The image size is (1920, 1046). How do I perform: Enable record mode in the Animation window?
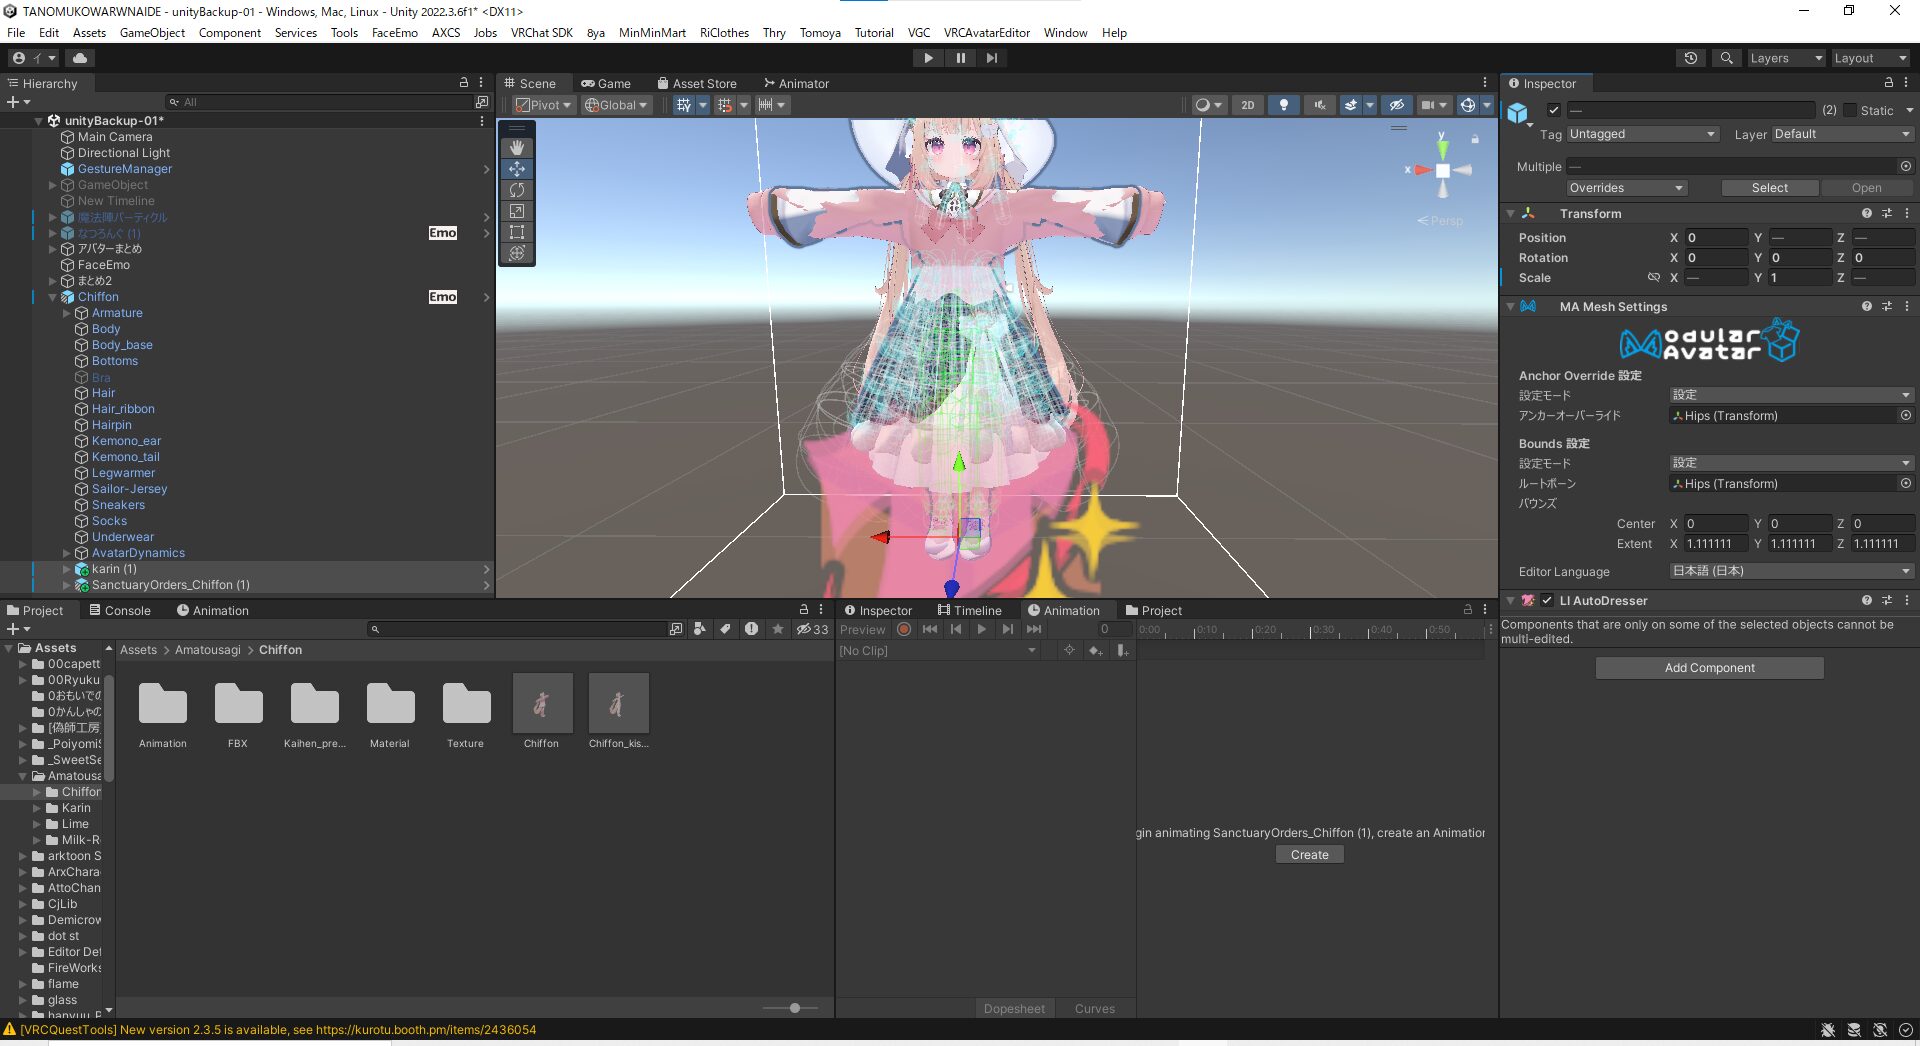[903, 629]
